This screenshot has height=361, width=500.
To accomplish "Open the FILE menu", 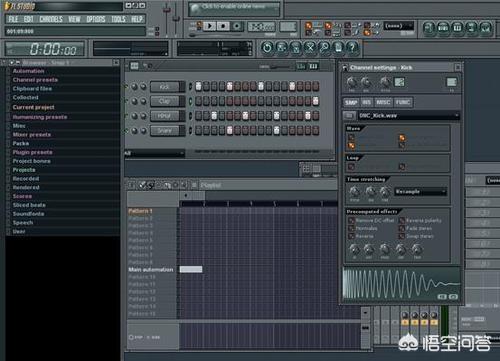I will 13,19.
